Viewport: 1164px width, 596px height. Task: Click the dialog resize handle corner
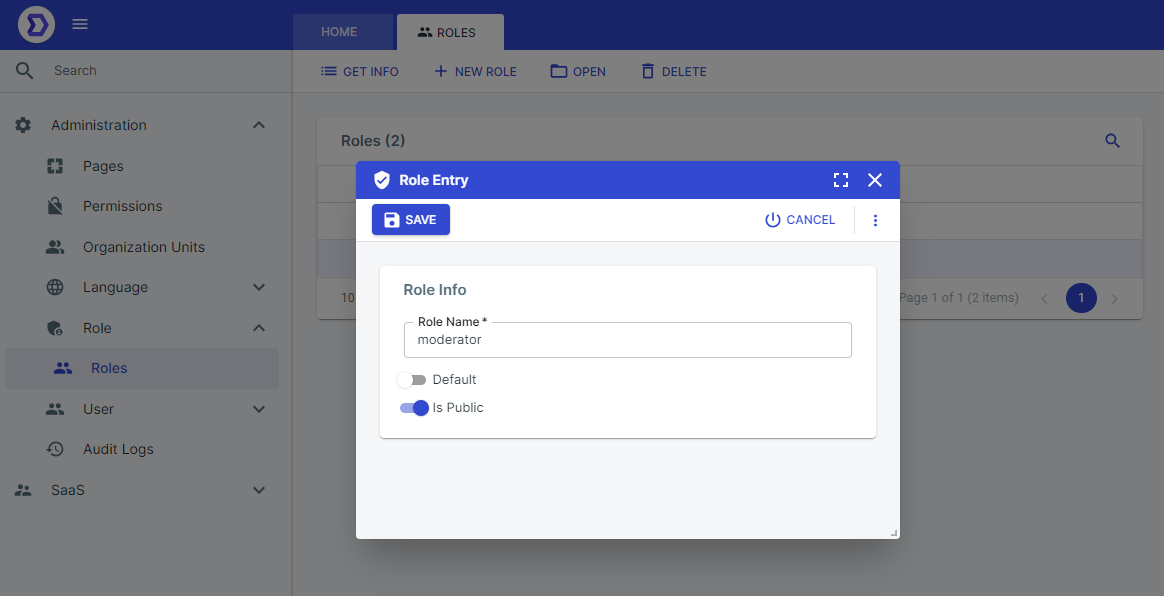(894, 532)
